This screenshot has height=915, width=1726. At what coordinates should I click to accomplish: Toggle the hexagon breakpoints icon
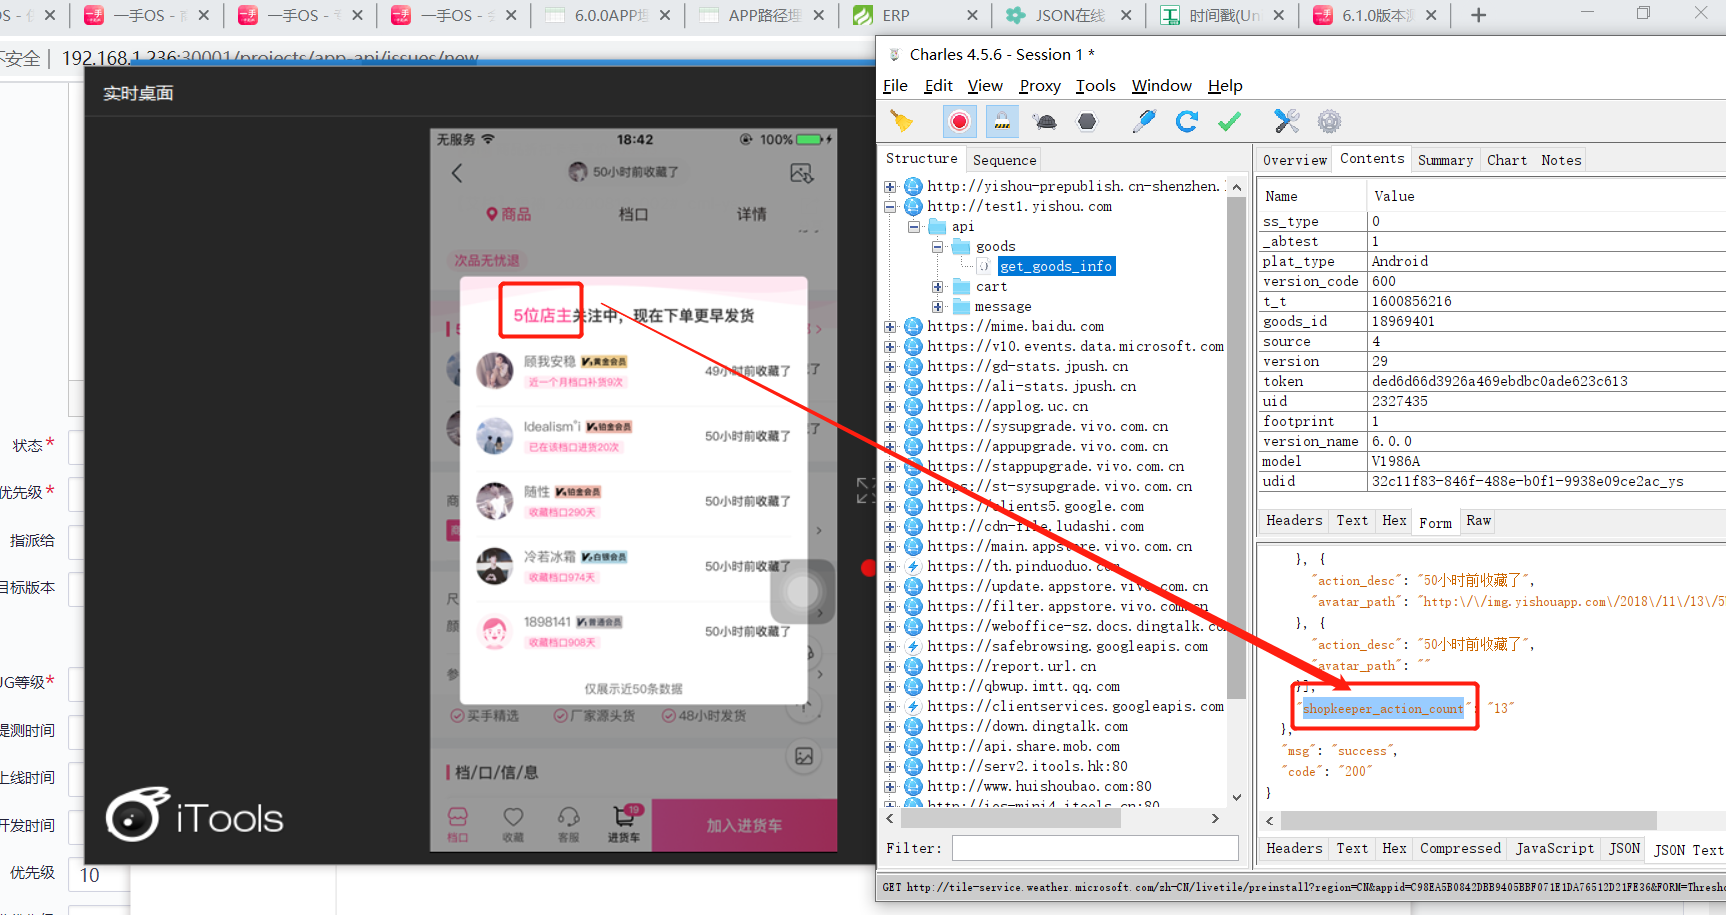click(x=1087, y=122)
